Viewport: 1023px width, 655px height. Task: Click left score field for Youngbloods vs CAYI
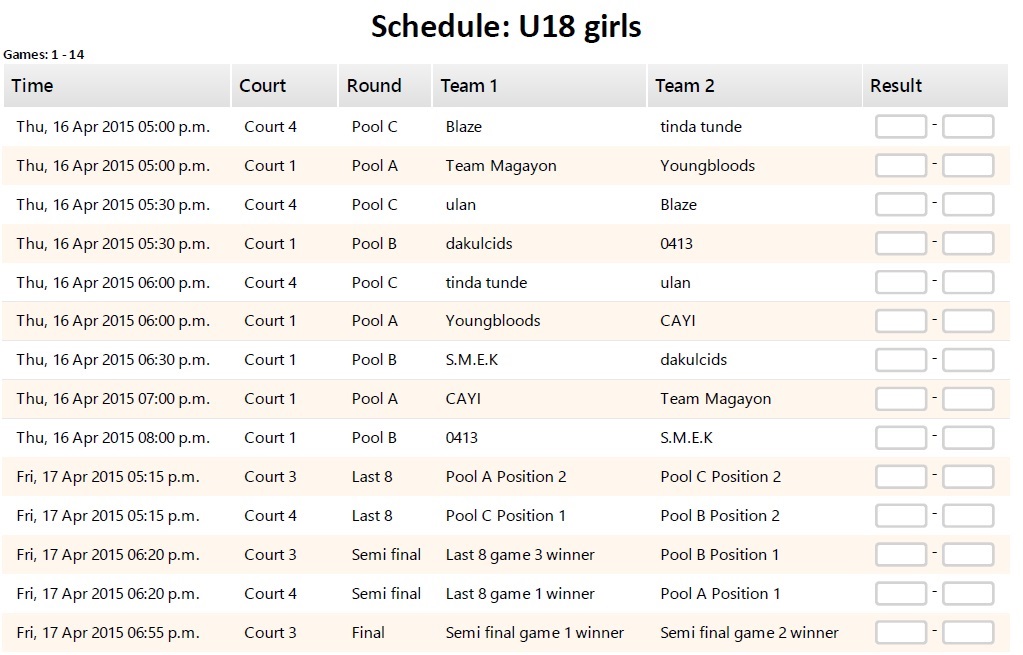tap(901, 321)
